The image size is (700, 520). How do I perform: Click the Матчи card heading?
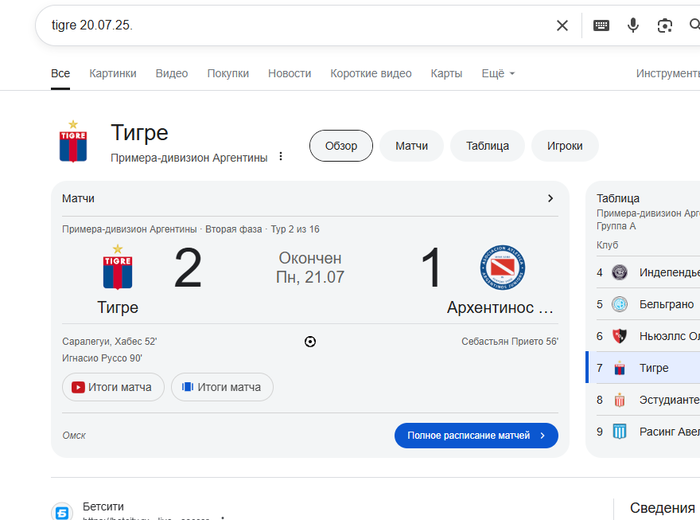click(x=78, y=198)
